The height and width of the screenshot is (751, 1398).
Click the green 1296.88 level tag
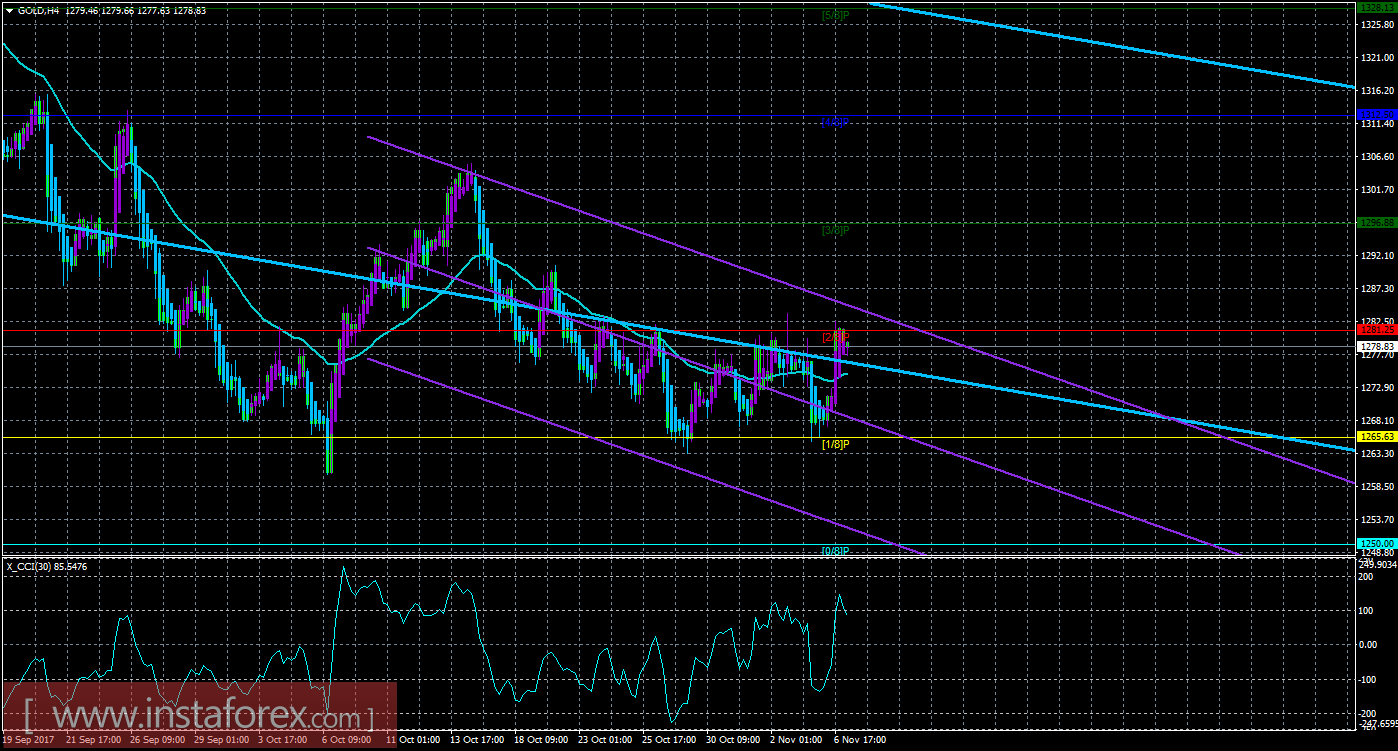[1377, 223]
